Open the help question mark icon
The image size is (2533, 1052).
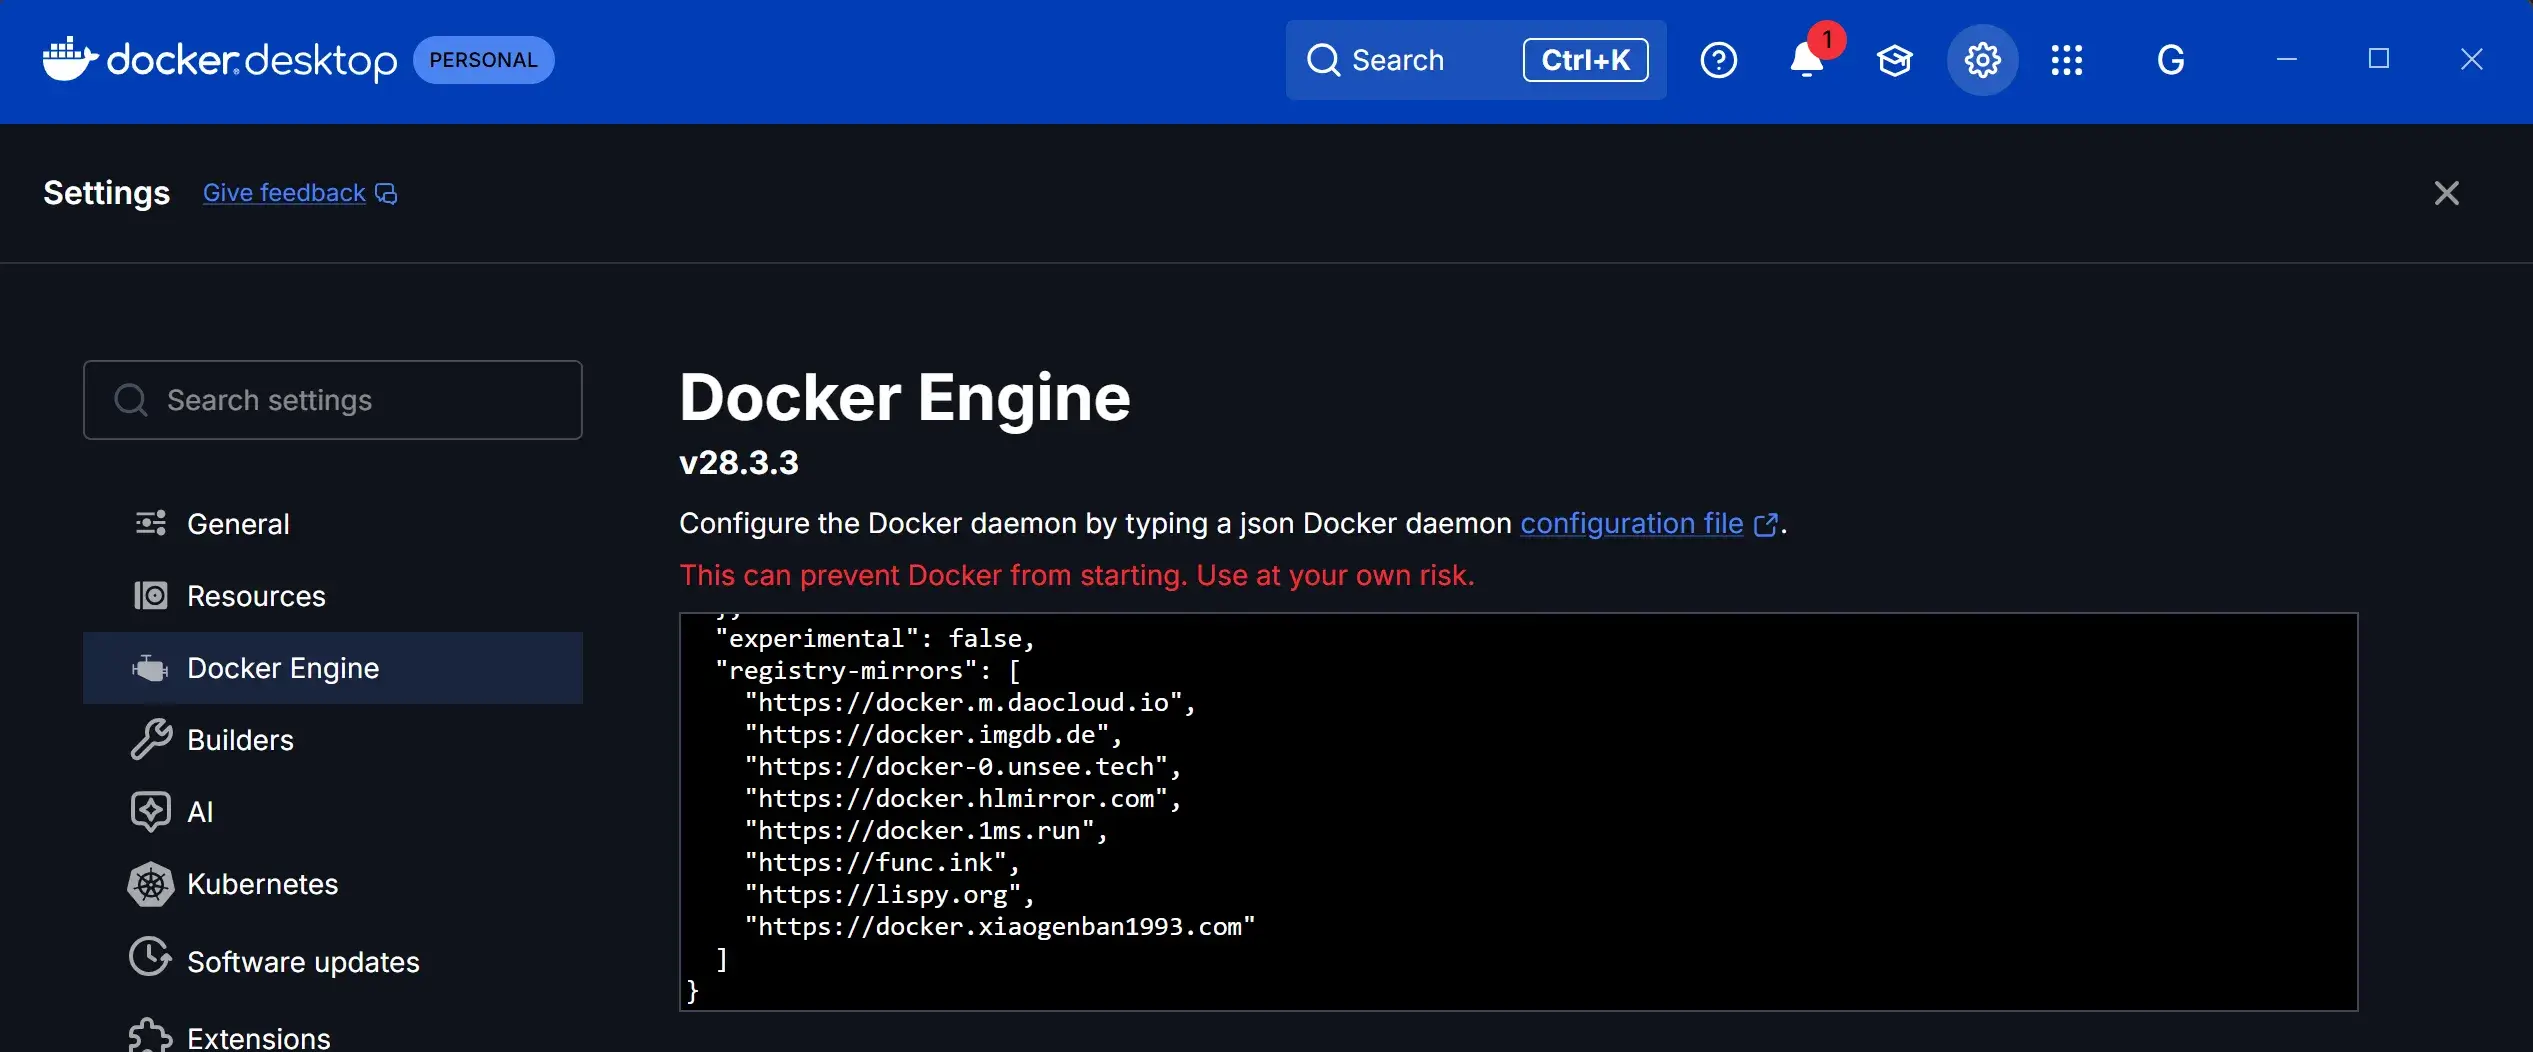pos(1718,60)
